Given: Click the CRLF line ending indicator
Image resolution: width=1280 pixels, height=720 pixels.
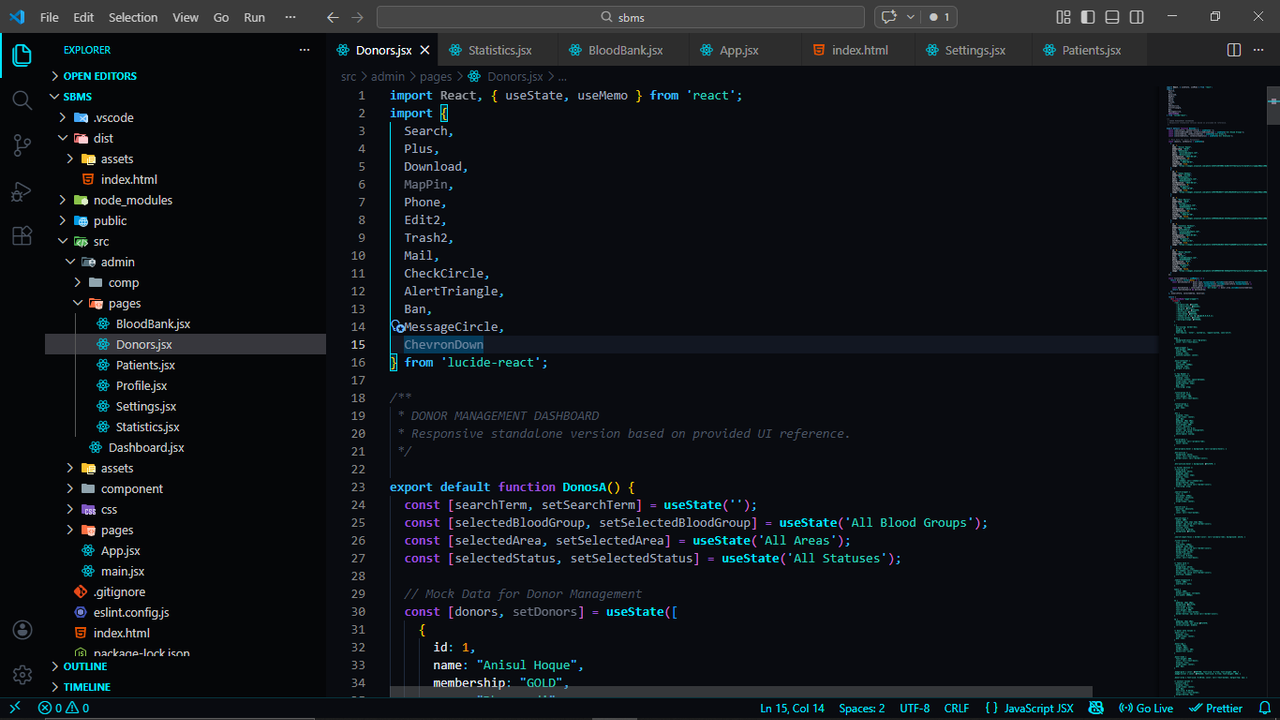Looking at the screenshot, I should click(956, 707).
